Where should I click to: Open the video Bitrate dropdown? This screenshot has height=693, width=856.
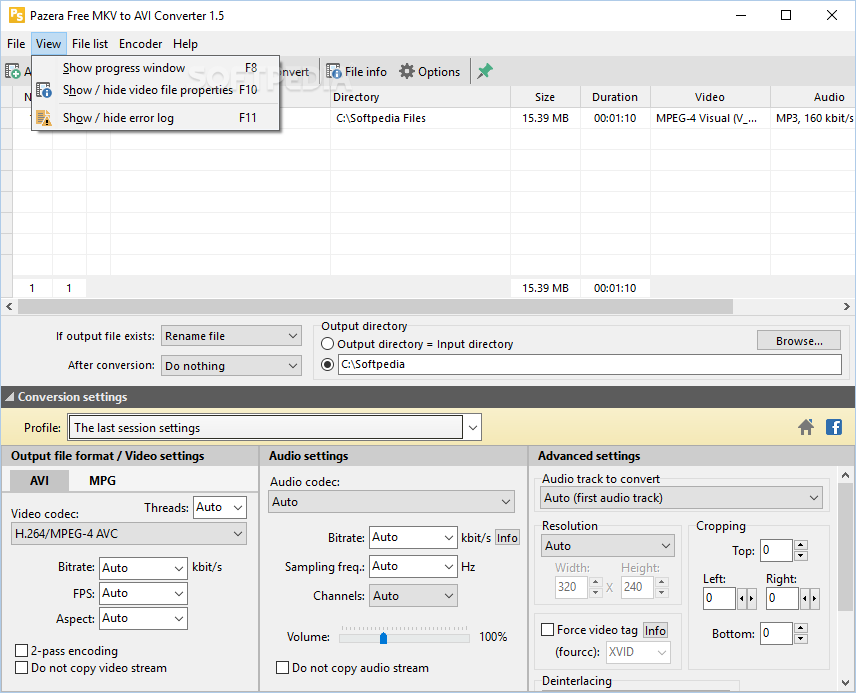coord(144,568)
